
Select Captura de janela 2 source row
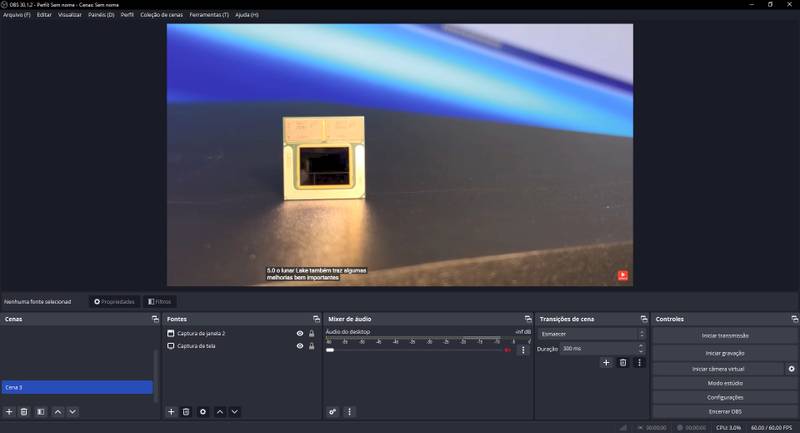[x=241, y=333]
